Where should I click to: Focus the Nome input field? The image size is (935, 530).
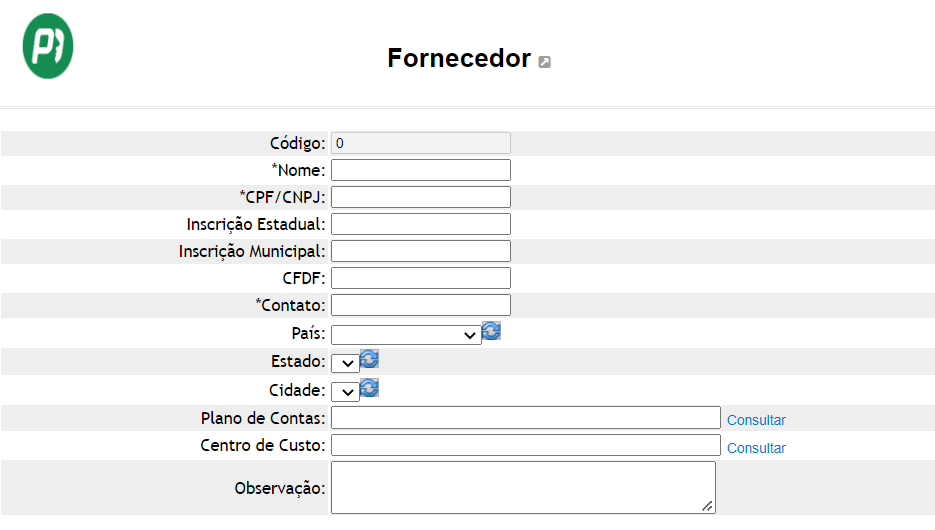point(421,170)
